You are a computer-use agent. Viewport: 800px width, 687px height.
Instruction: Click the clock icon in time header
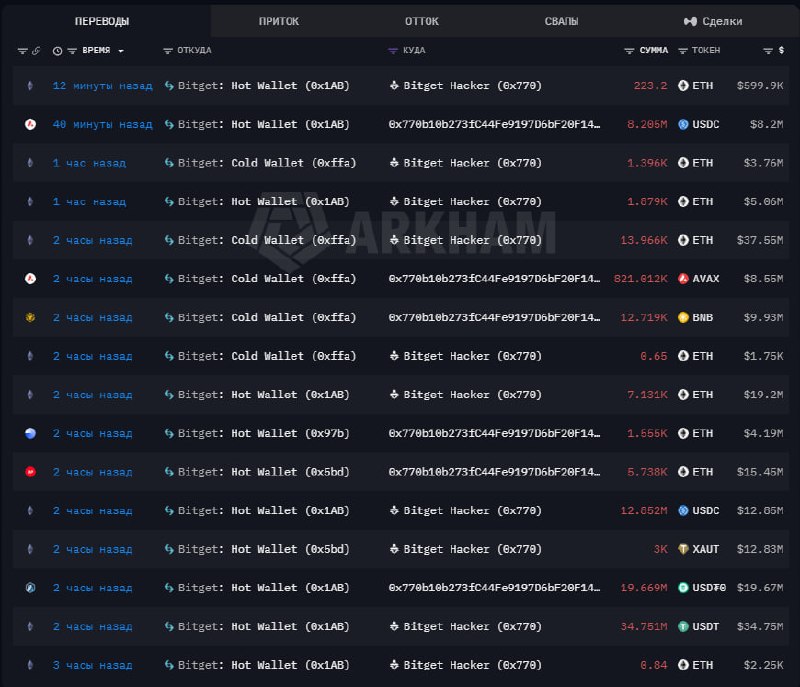[57, 51]
